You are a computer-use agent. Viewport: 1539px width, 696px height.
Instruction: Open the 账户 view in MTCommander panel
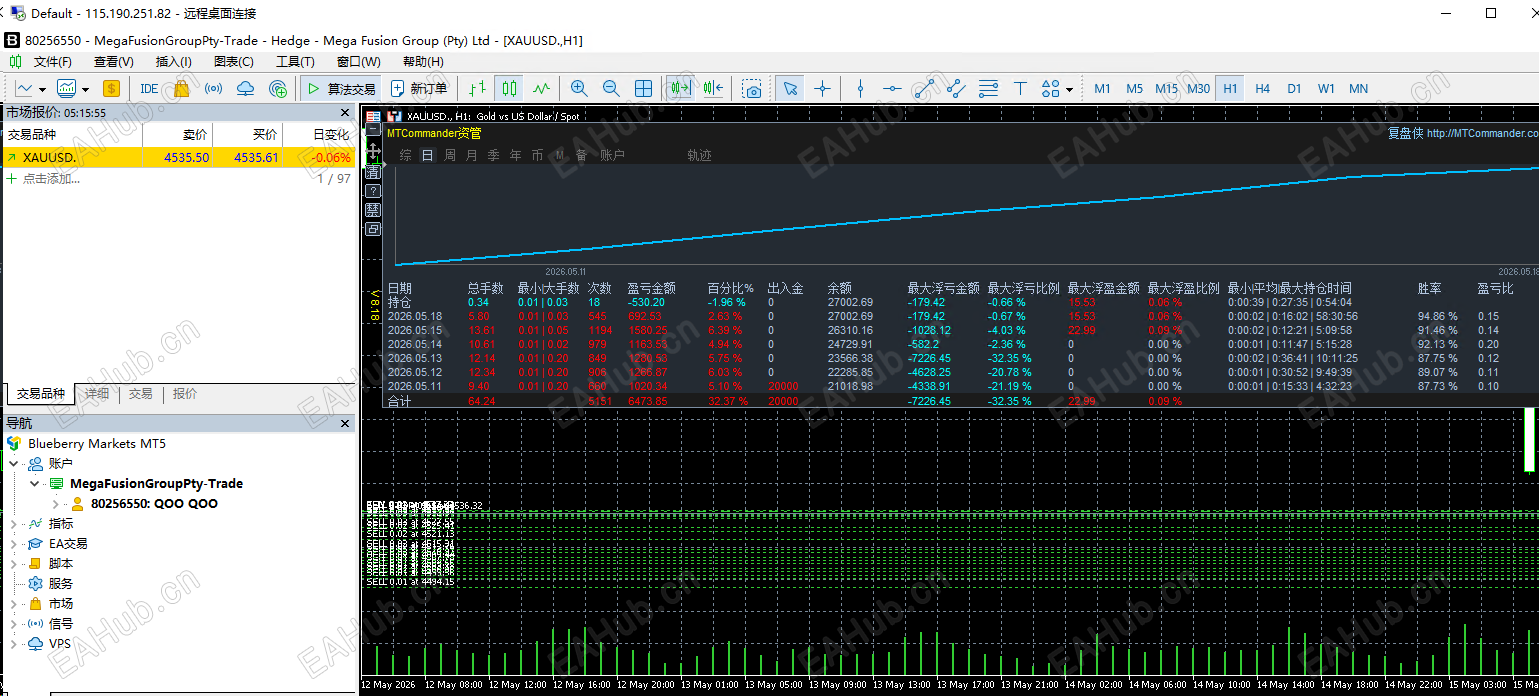pyautogui.click(x=612, y=155)
